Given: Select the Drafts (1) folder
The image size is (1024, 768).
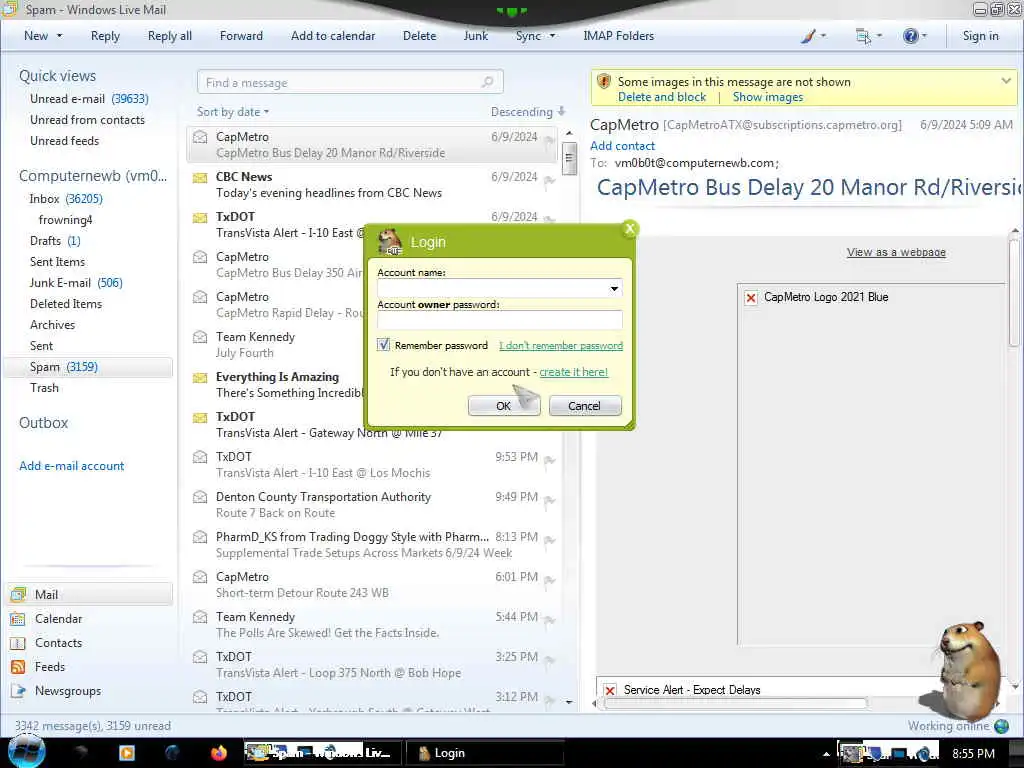Looking at the screenshot, I should click(x=55, y=241).
